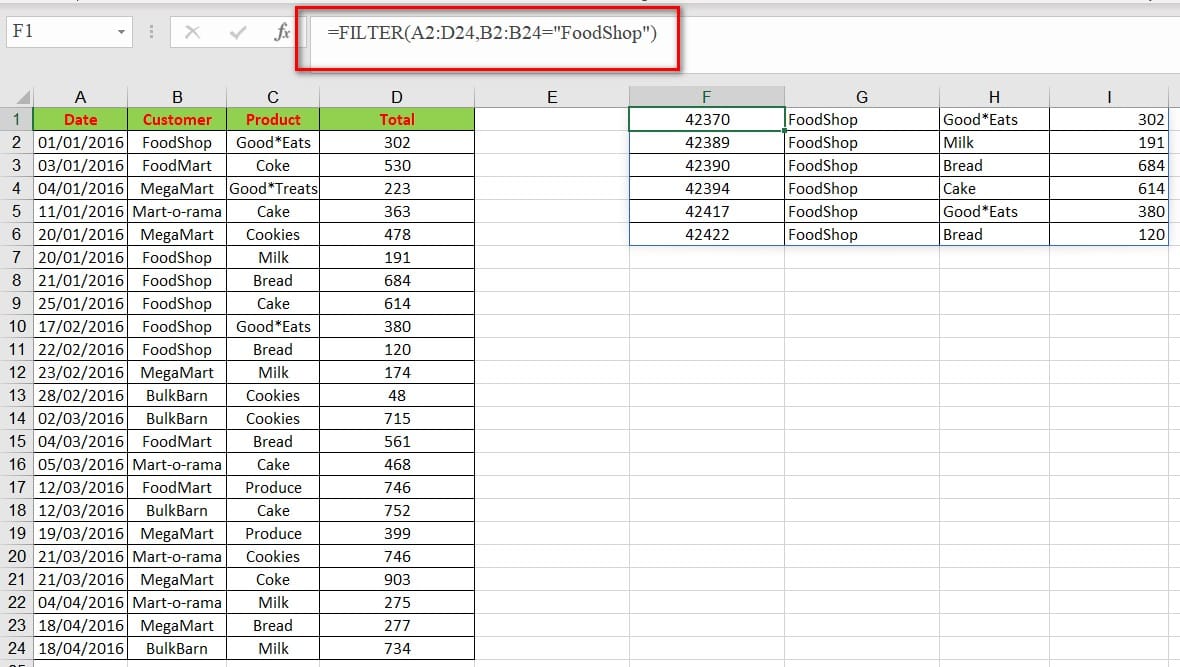
Task: Click the Select All corner triangle
Action: [x=16, y=97]
